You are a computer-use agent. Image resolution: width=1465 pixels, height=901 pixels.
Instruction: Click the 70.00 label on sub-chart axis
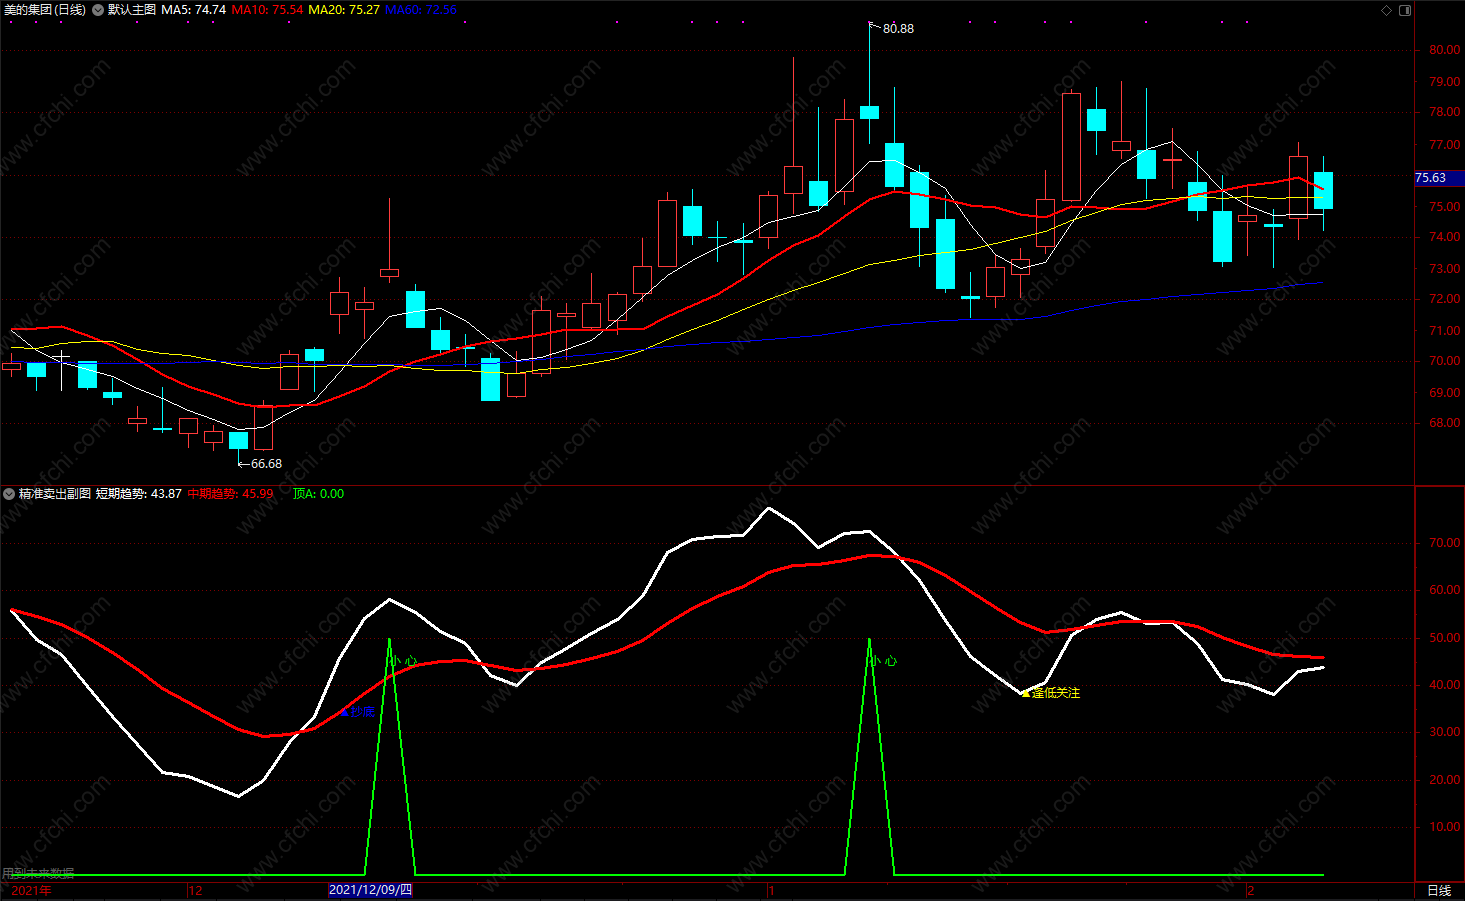pos(1444,543)
